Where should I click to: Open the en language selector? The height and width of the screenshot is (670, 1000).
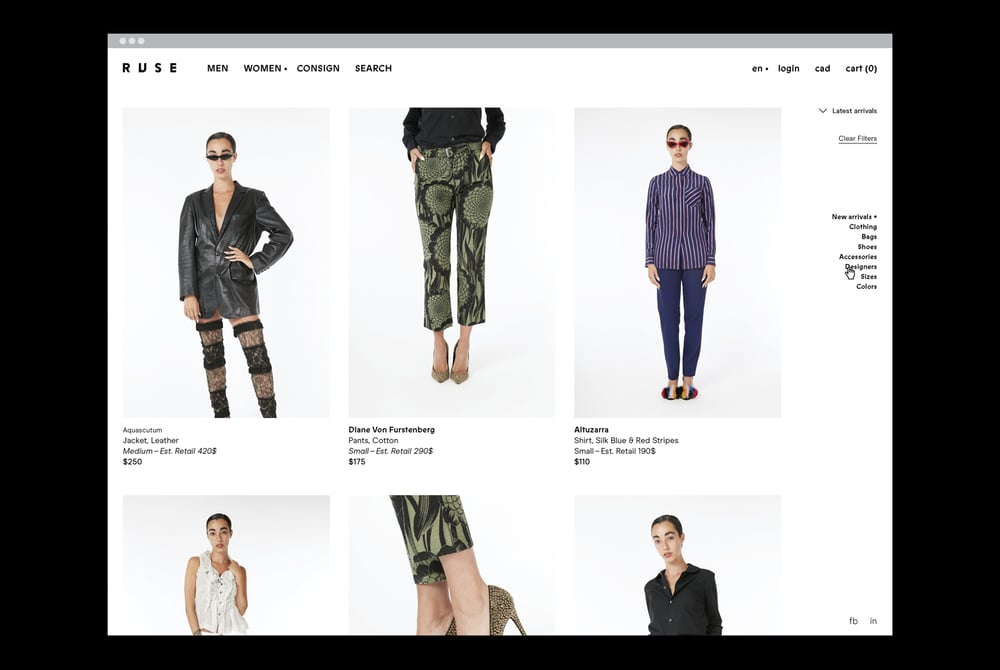[760, 68]
